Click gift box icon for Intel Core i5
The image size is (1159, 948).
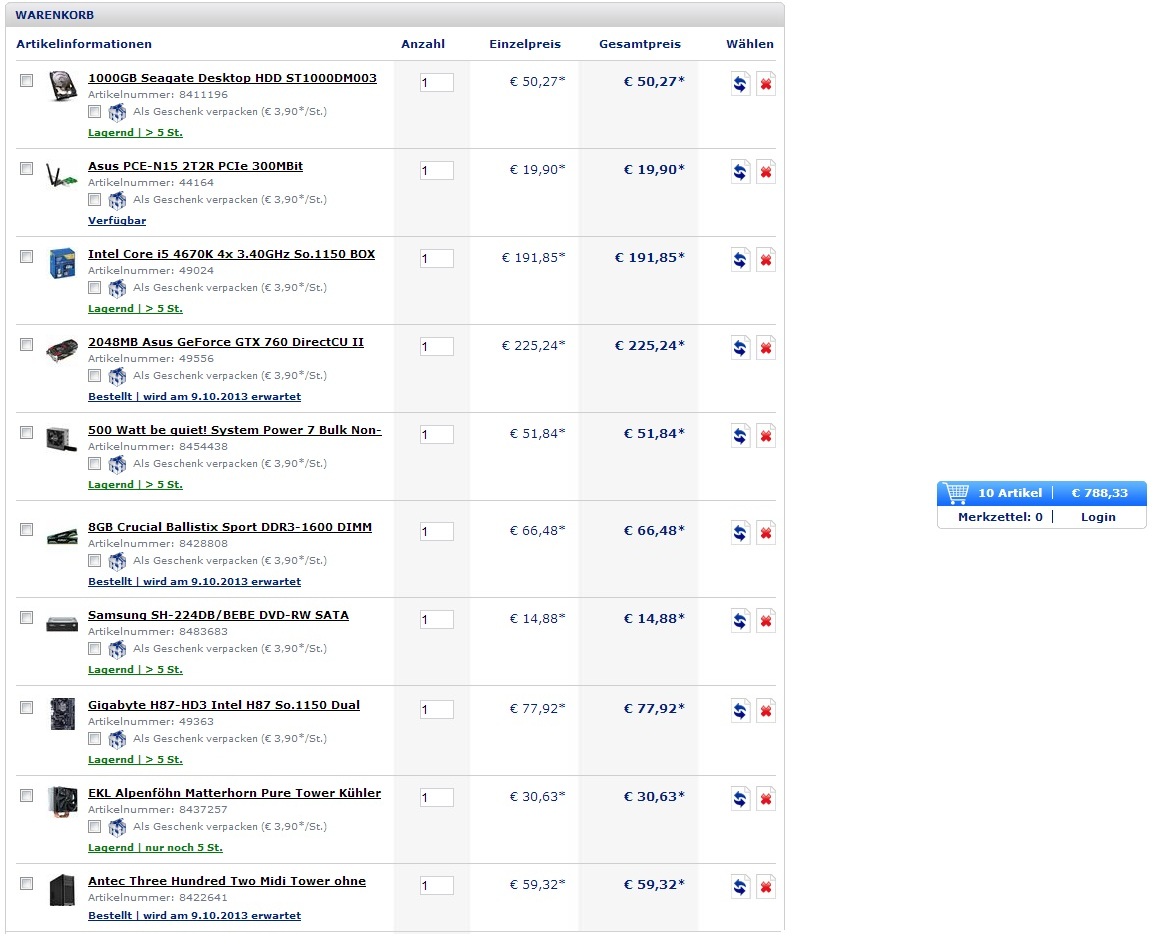tap(117, 288)
